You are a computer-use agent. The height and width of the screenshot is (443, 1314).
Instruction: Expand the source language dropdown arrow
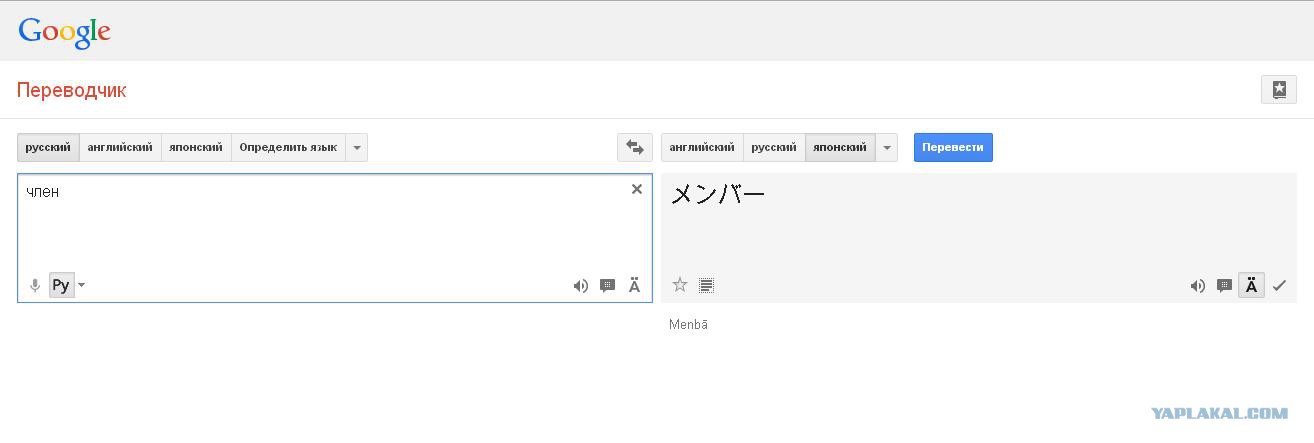(x=357, y=147)
